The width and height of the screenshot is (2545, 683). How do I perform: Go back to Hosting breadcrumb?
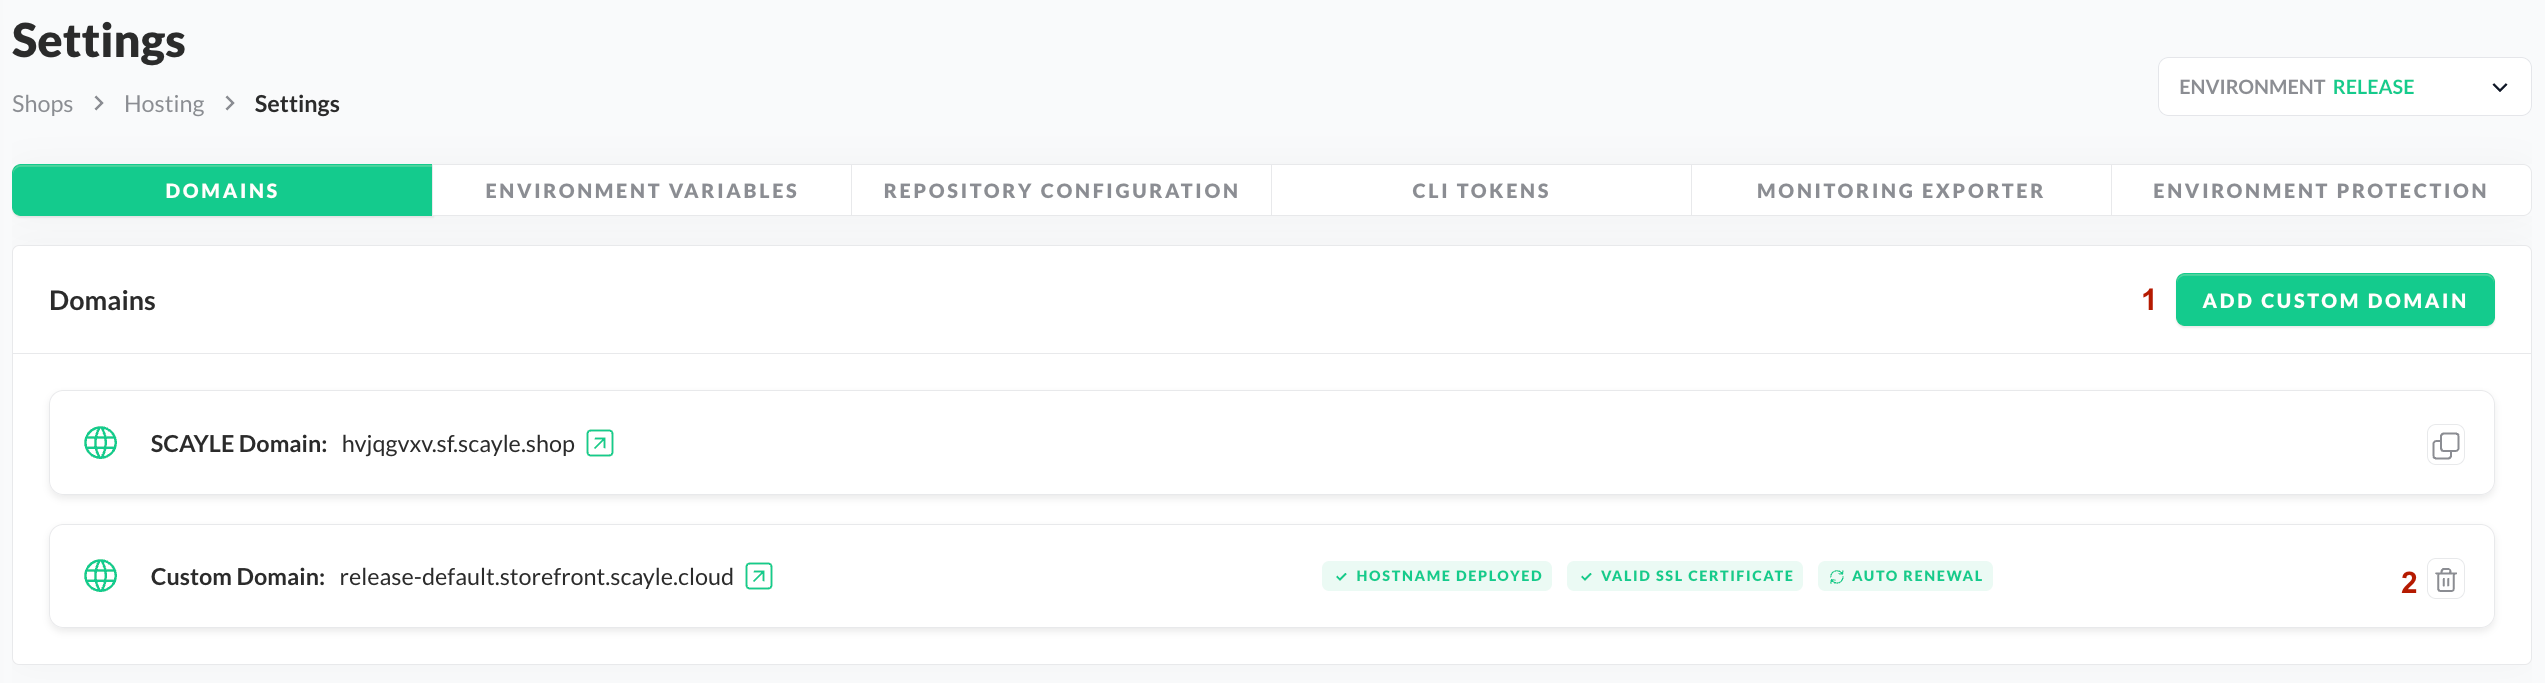pyautogui.click(x=164, y=104)
